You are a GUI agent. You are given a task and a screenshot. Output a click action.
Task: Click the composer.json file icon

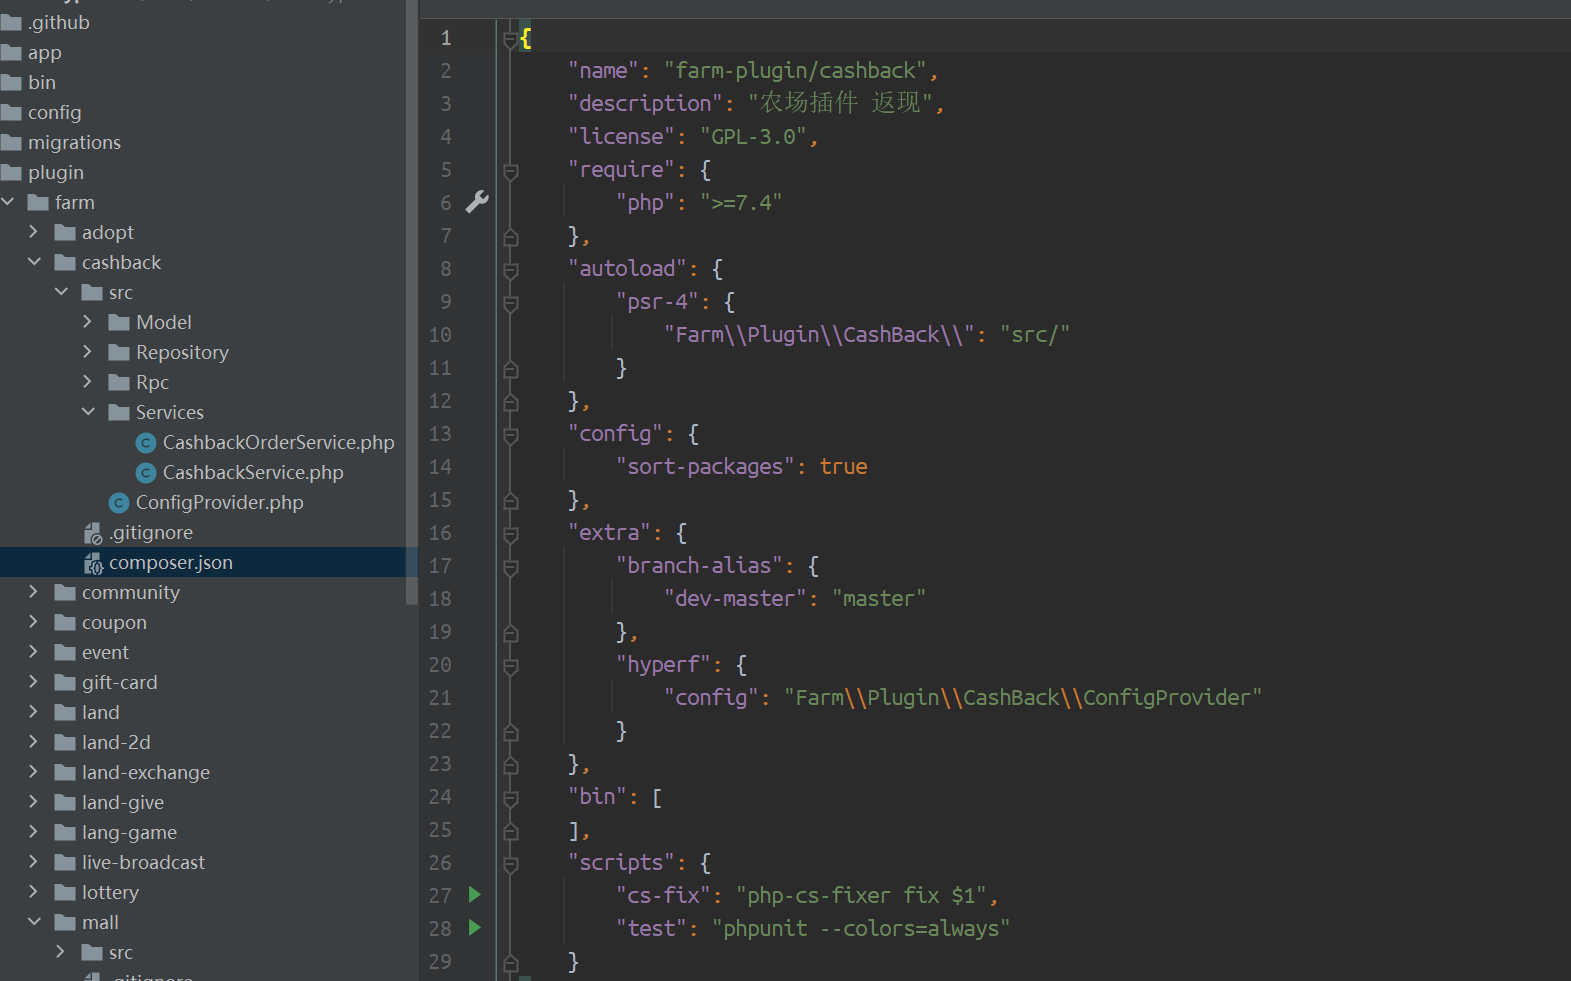(93, 563)
